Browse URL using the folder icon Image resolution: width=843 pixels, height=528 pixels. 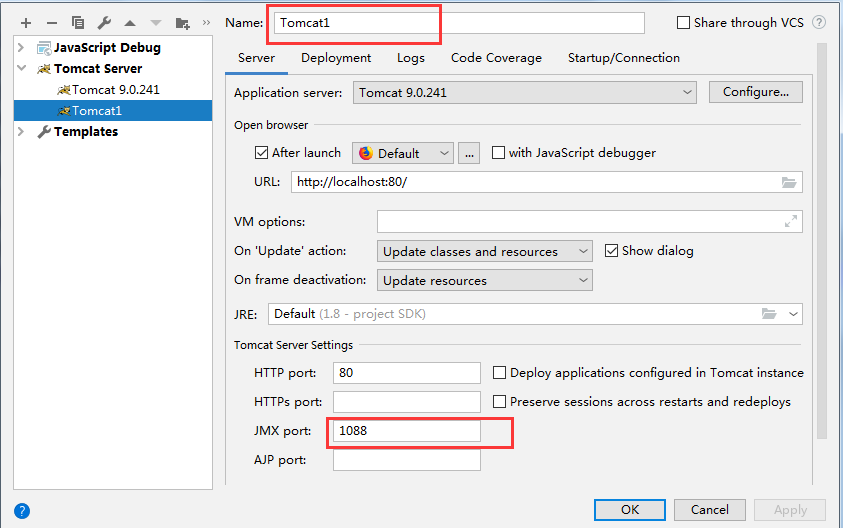789,182
